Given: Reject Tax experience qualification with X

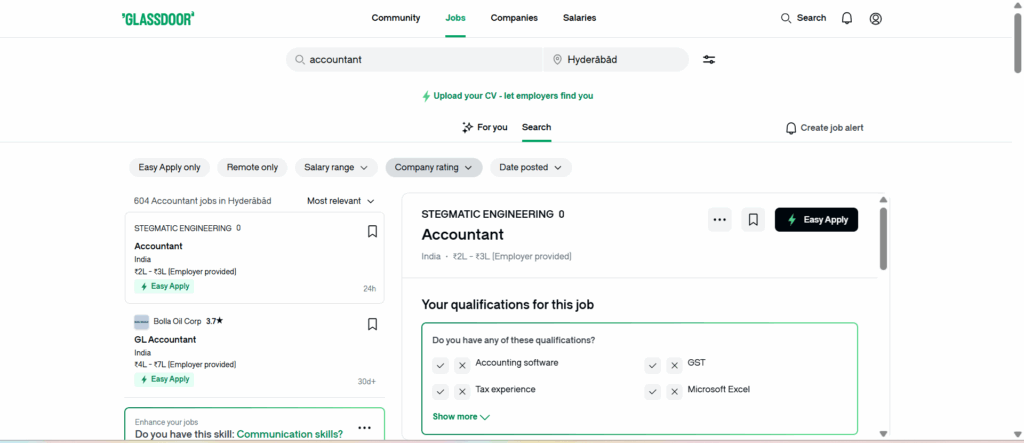Looking at the screenshot, I should tap(462, 392).
